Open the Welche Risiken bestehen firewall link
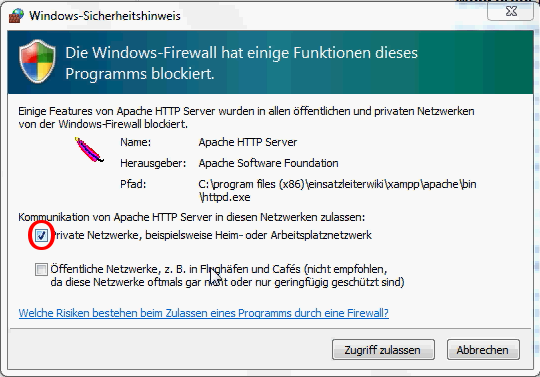The image size is (540, 377). 204,313
